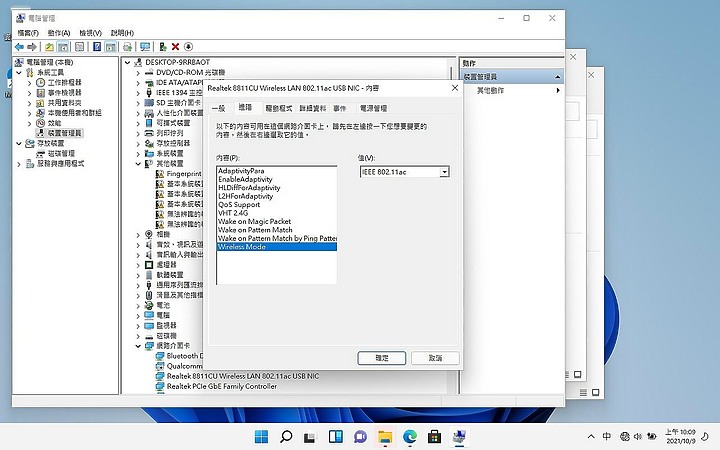The image size is (720, 450).
Task: Switch to the 事件 tab
Action: [339, 108]
